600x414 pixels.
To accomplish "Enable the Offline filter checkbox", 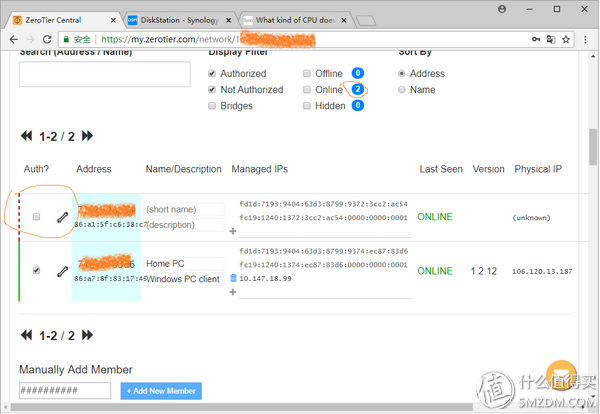I will click(x=307, y=73).
